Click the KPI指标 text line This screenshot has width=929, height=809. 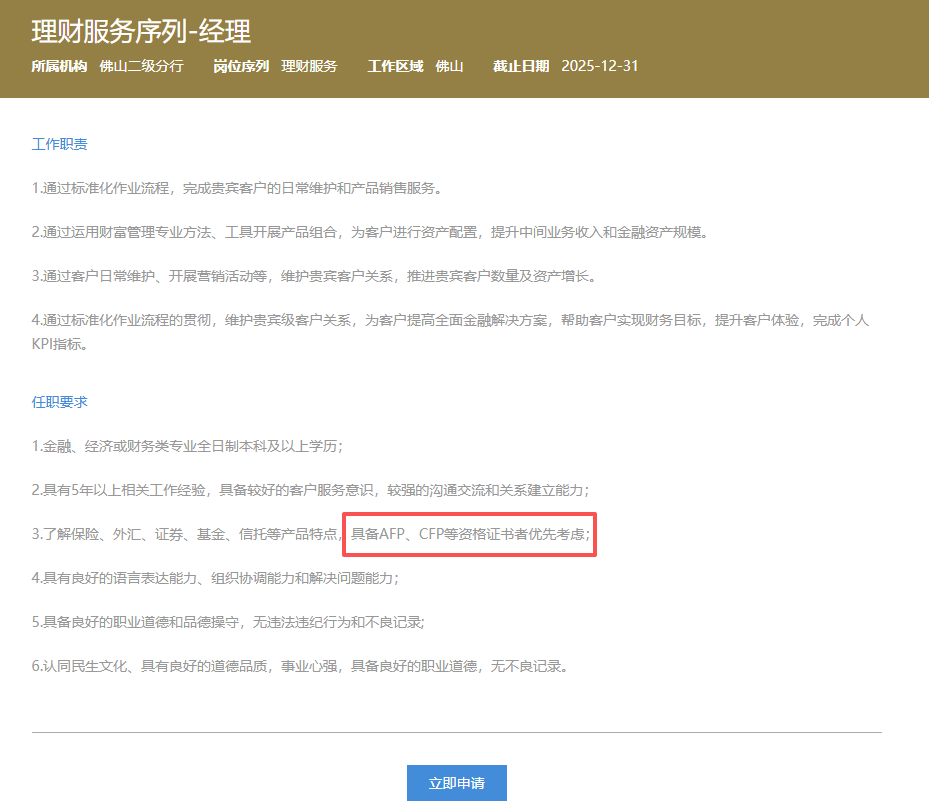tap(60, 344)
